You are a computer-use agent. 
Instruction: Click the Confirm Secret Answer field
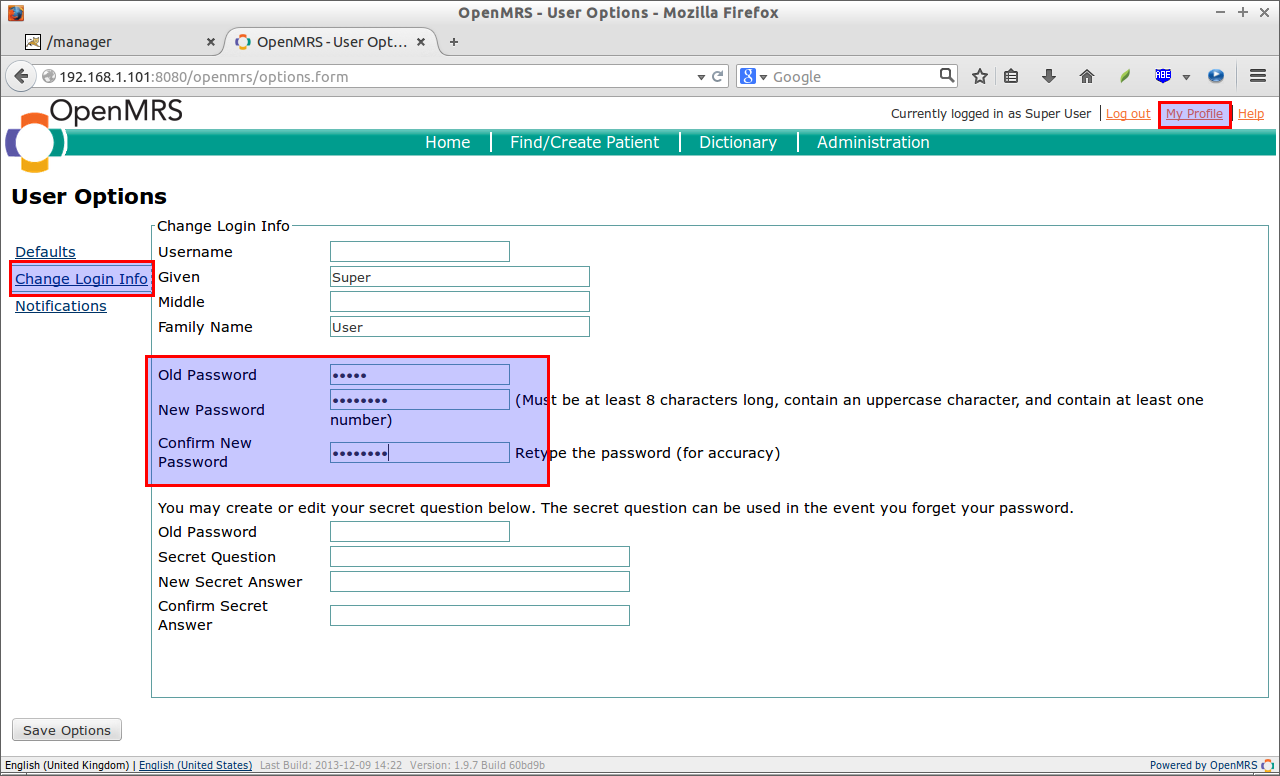point(480,616)
